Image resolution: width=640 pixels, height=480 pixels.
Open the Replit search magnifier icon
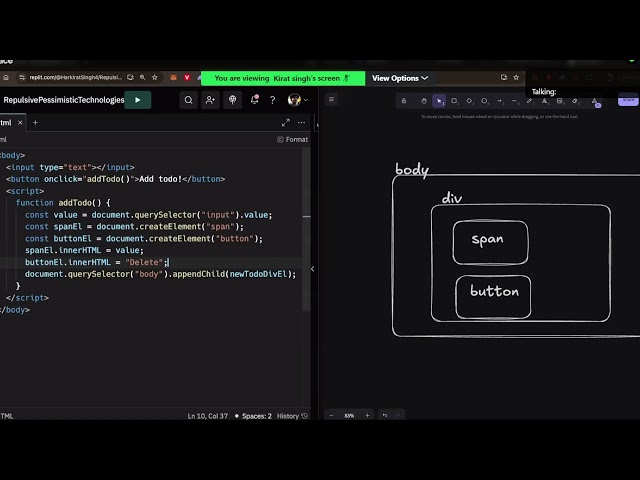click(188, 100)
